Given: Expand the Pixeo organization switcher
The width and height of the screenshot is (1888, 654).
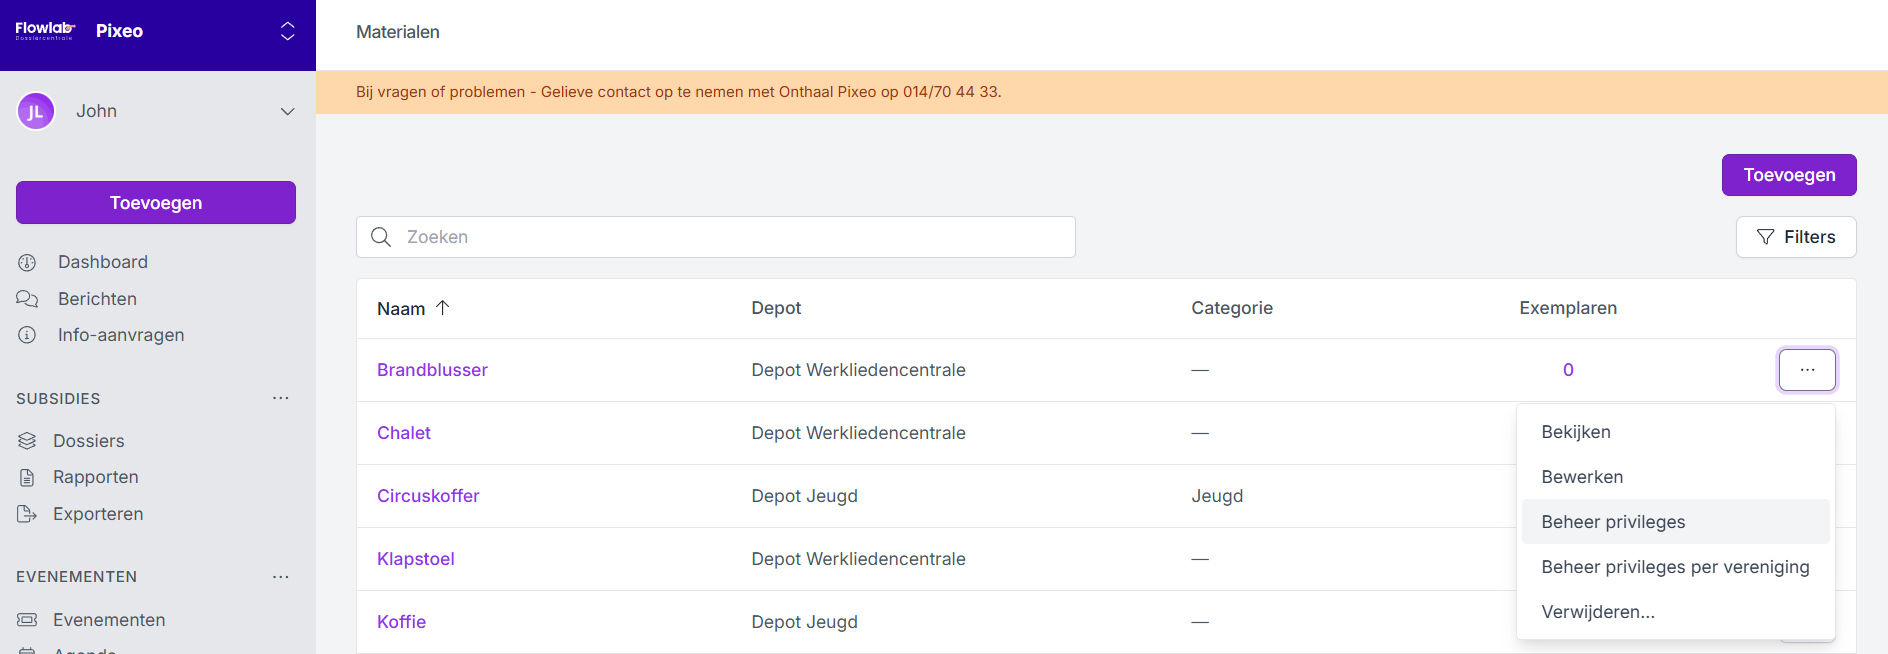Looking at the screenshot, I should click(287, 31).
